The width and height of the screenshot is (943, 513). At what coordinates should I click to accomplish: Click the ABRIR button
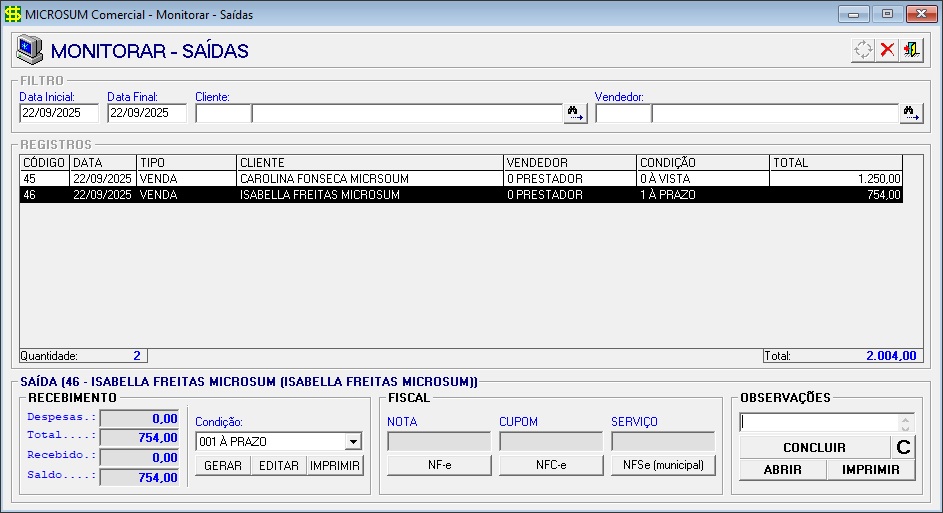[782, 470]
